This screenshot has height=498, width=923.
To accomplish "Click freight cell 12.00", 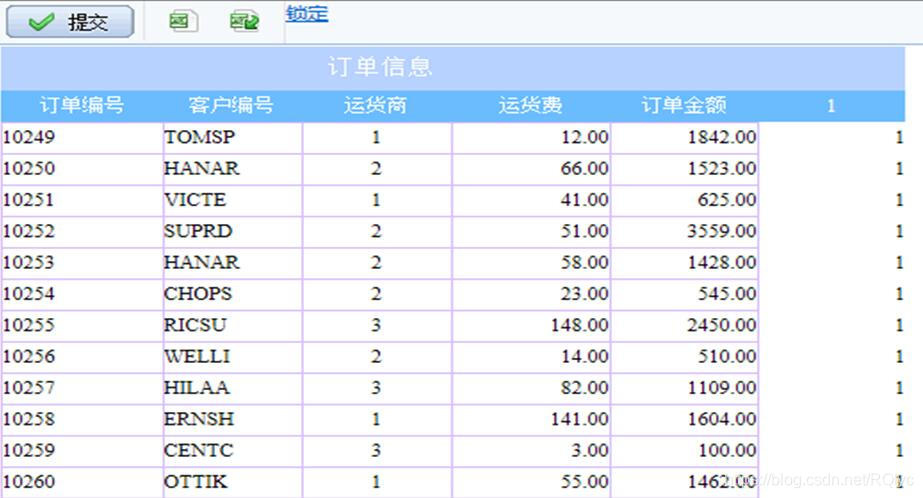I will pos(532,138).
